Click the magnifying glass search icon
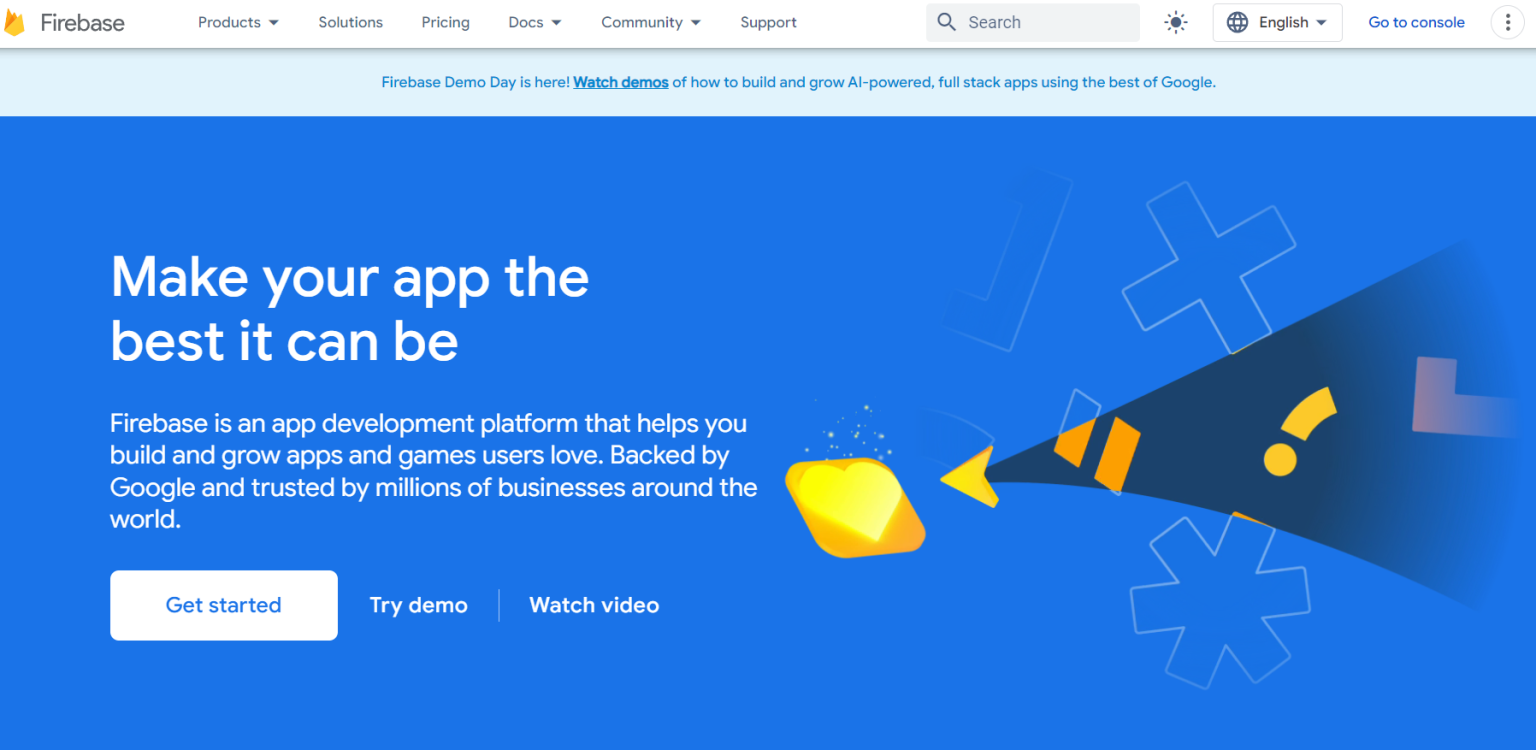This screenshot has width=1536, height=750. (946, 22)
